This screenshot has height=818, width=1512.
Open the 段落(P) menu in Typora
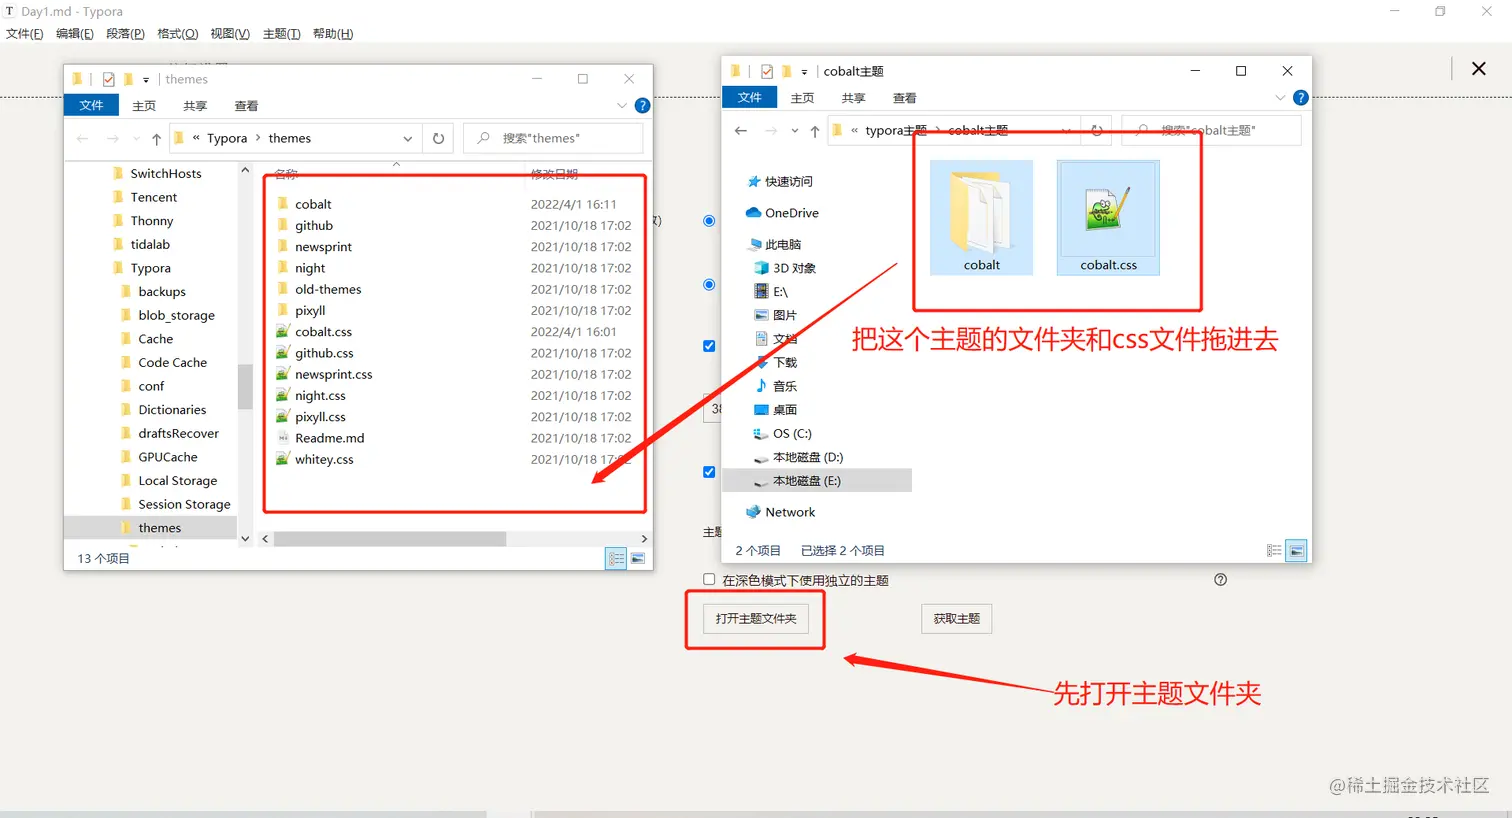[125, 34]
